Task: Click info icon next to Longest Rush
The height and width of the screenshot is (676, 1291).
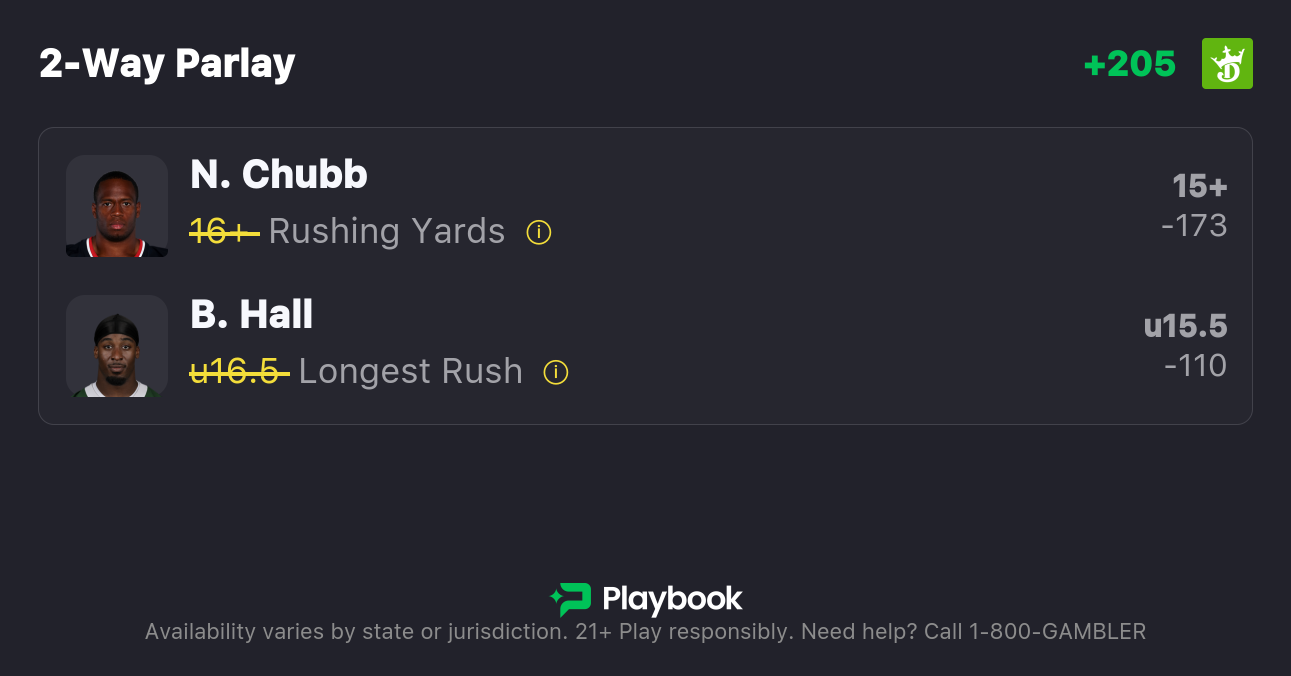Action: 556,373
